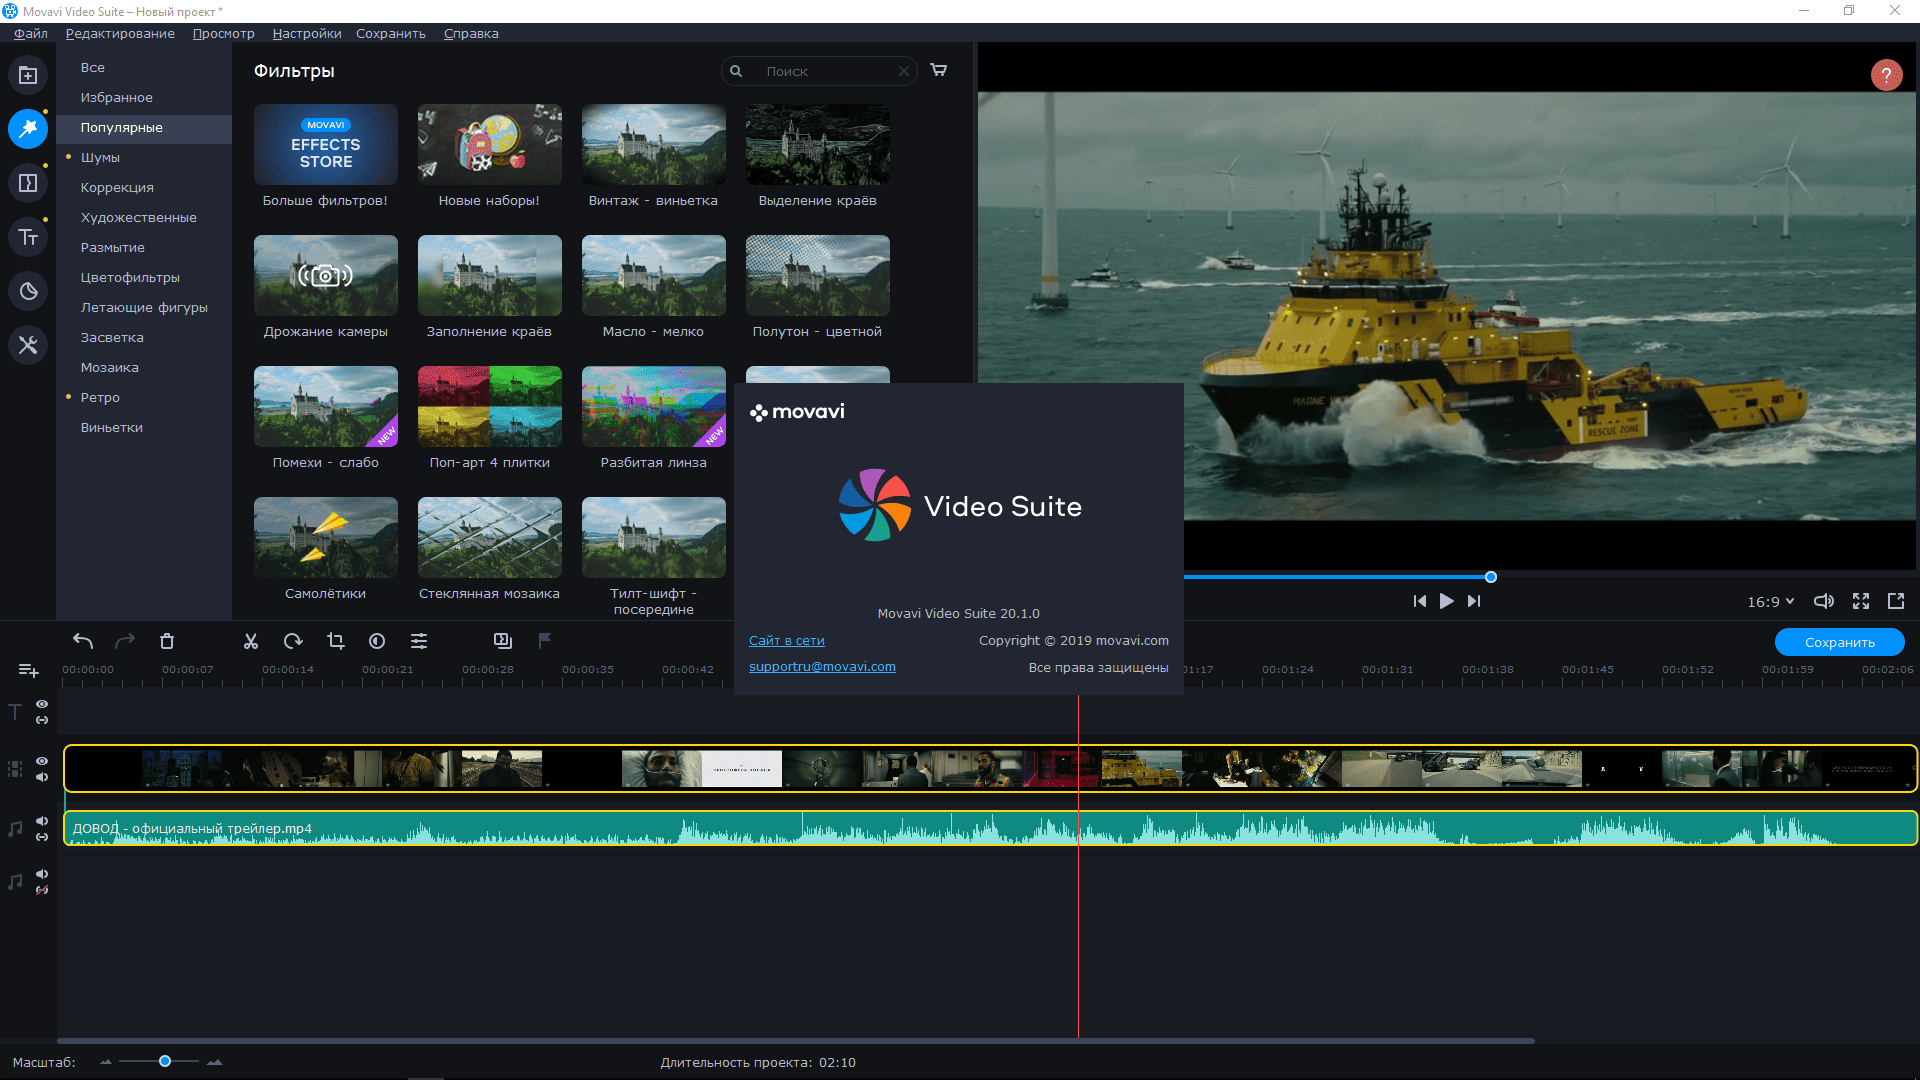The image size is (1920, 1080).
Task: Rotate the clip using rotate icon
Action: click(x=293, y=641)
